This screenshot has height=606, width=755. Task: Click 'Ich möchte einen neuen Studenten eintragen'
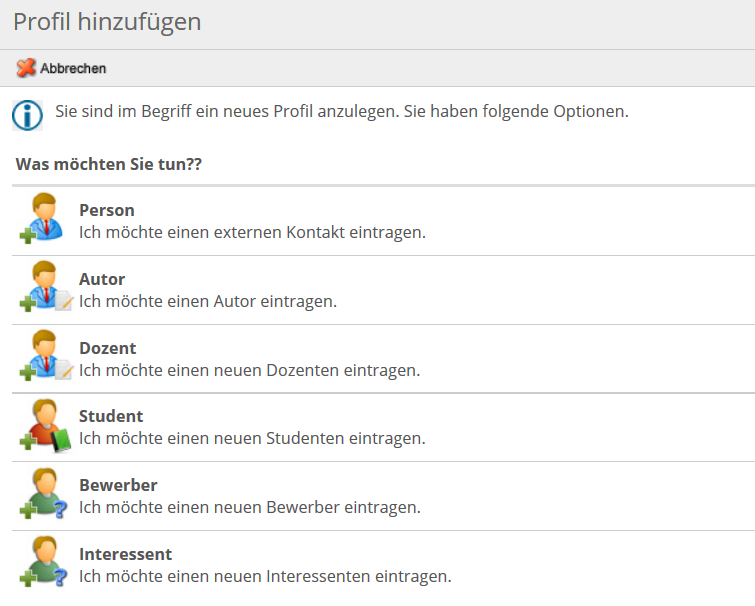[252, 438]
